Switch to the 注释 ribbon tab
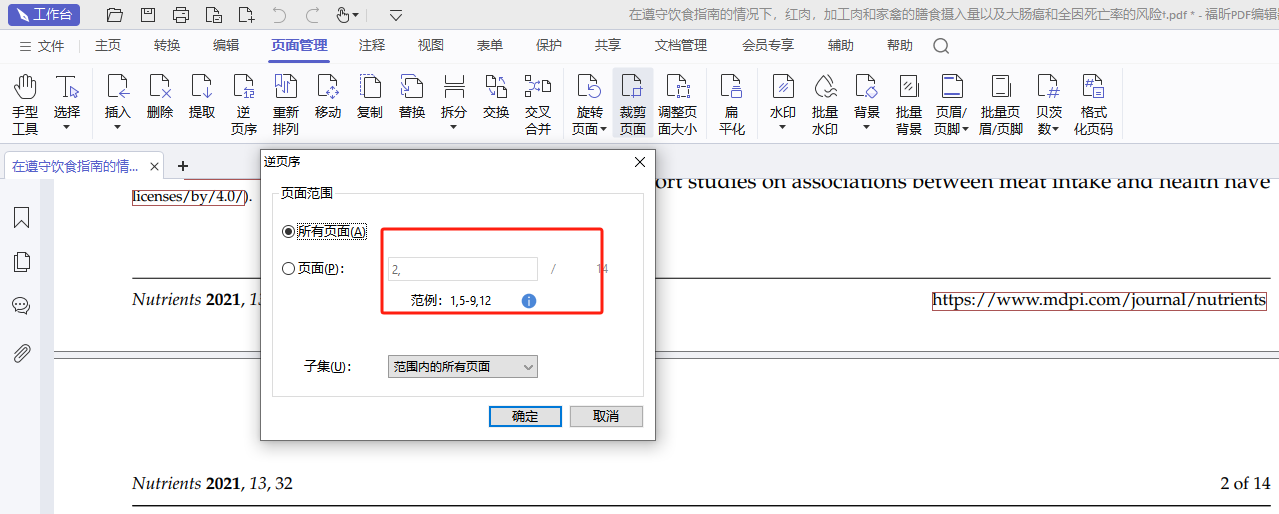 pos(372,45)
